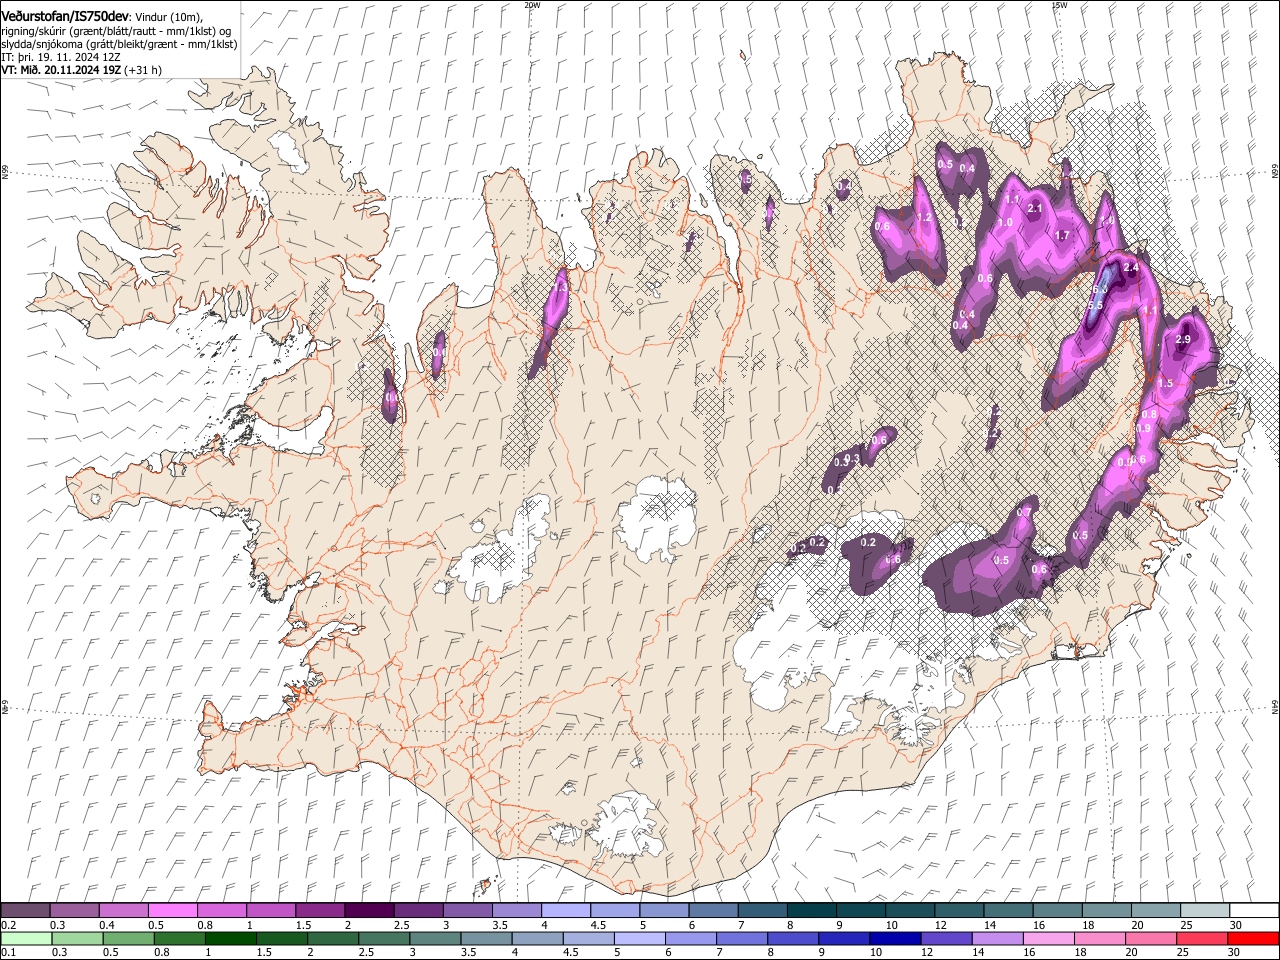Click the 6–7 slate blue swatch in upper legend
Viewport: 1280px width, 960px height.
[x=713, y=911]
